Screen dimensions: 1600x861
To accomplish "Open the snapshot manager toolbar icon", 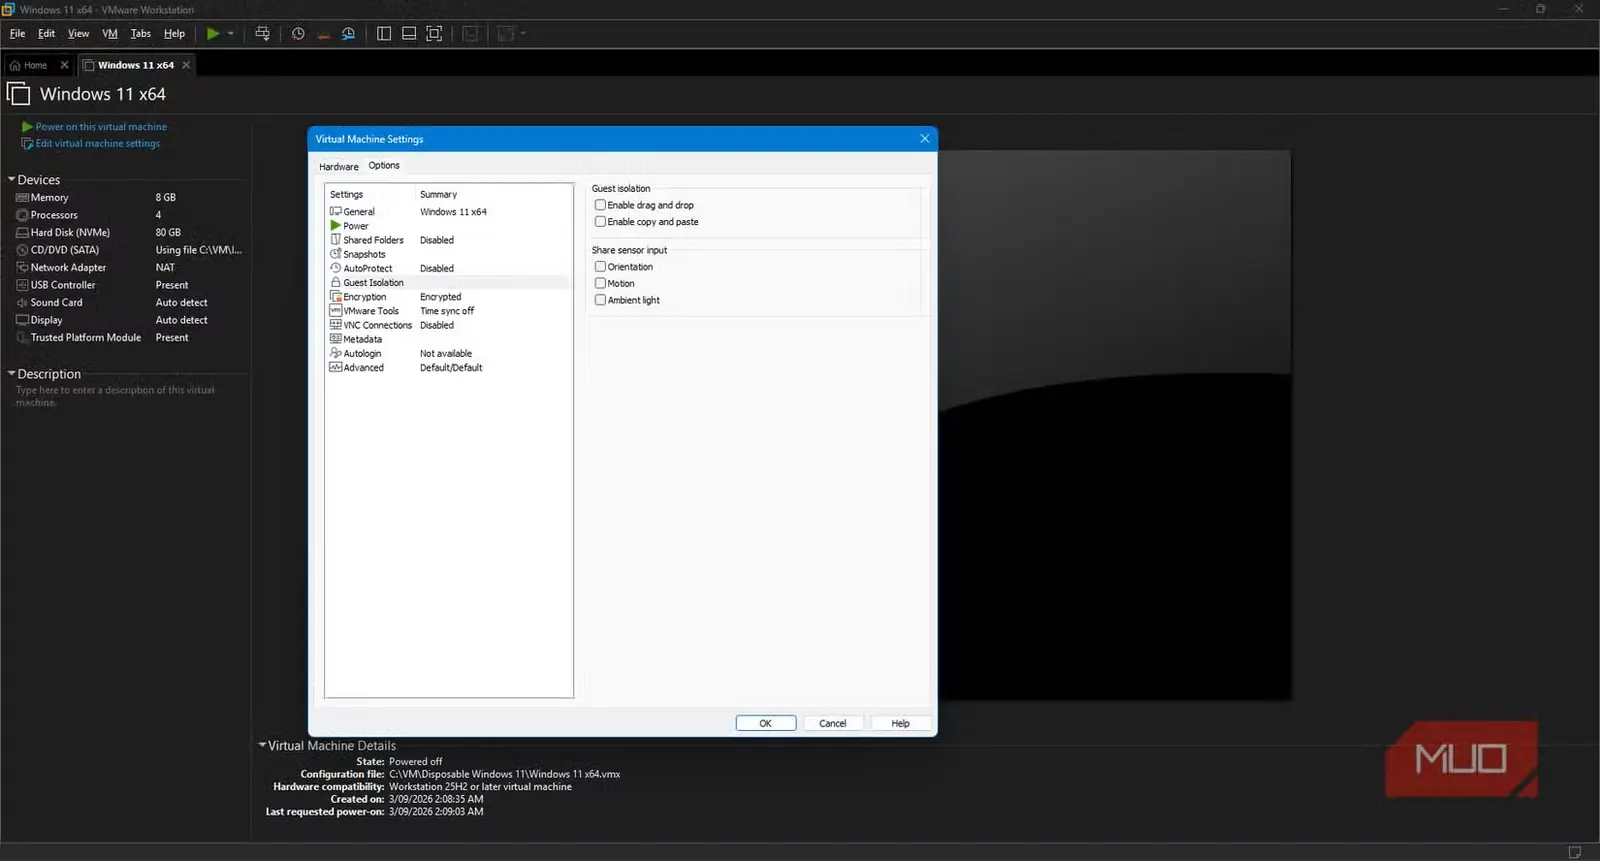I will pyautogui.click(x=348, y=33).
